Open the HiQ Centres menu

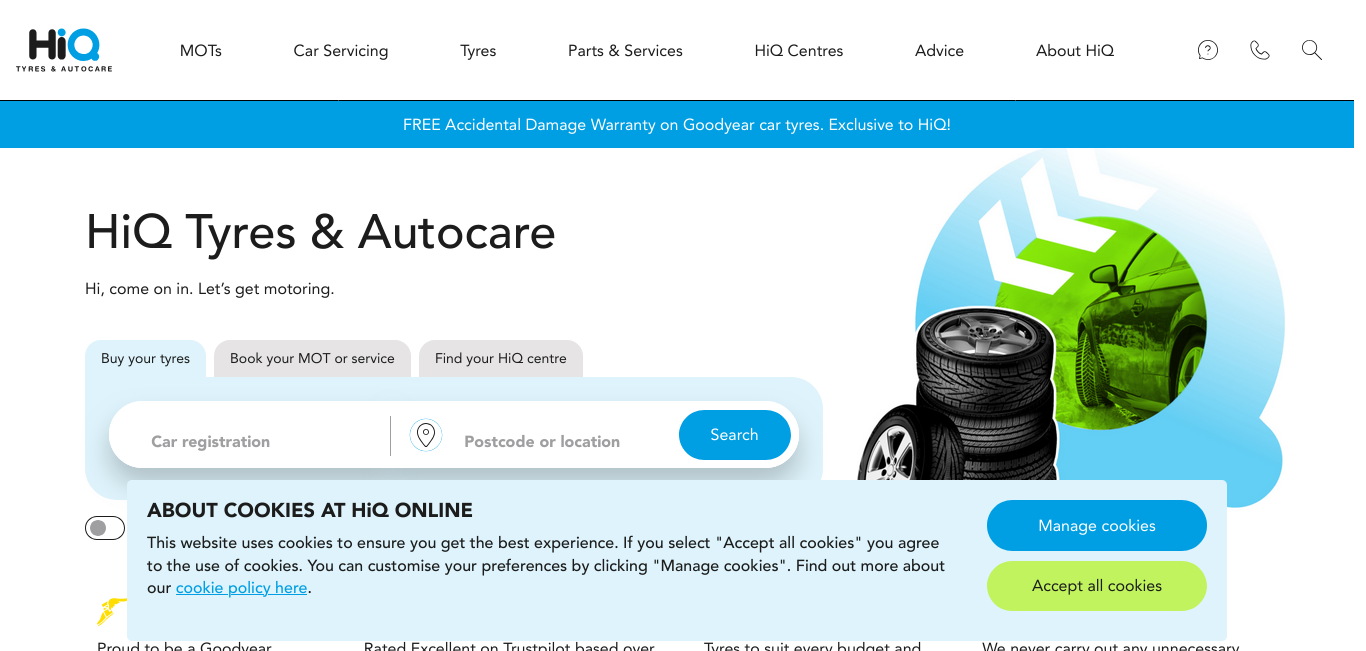pos(799,51)
